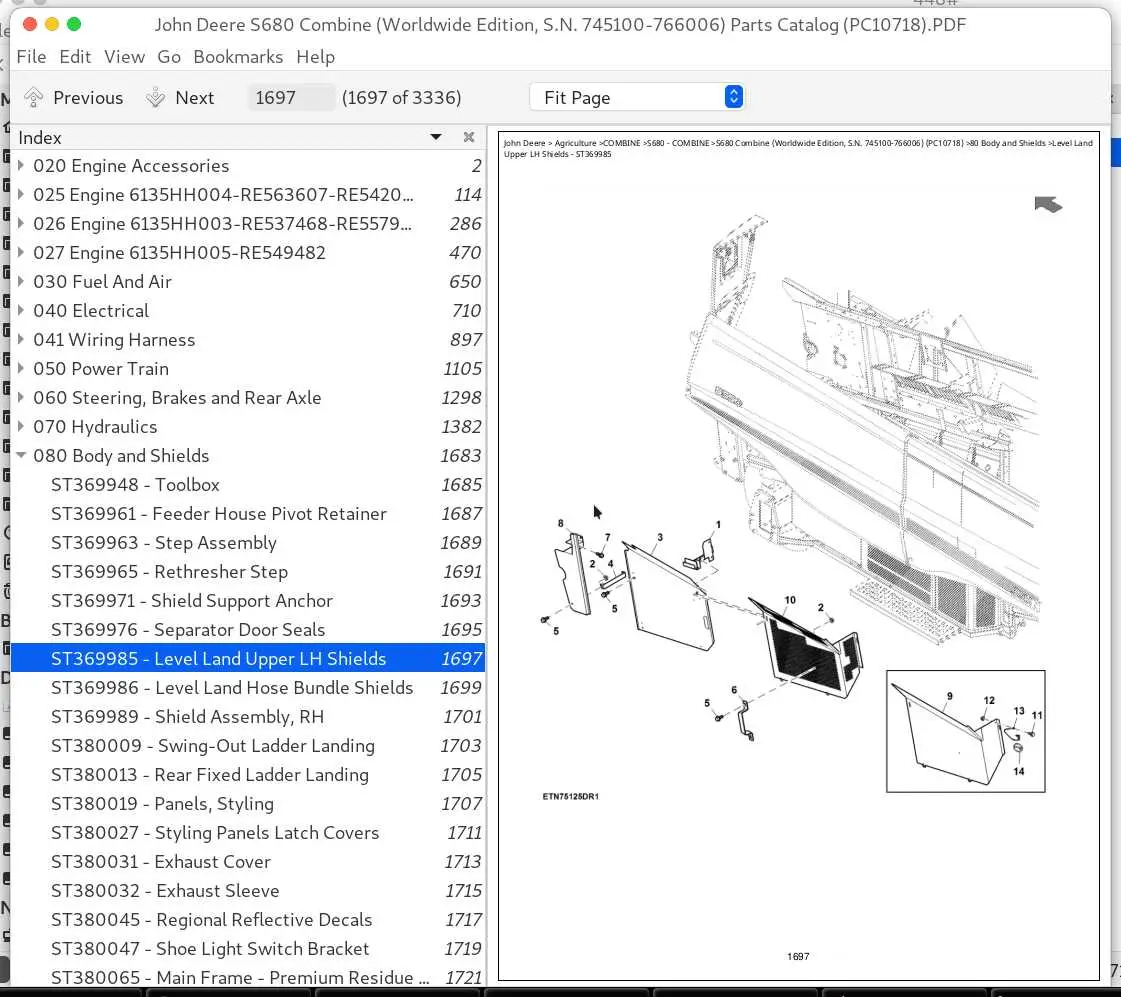
Task: Click the red close window button
Action: pyautogui.click(x=30, y=24)
